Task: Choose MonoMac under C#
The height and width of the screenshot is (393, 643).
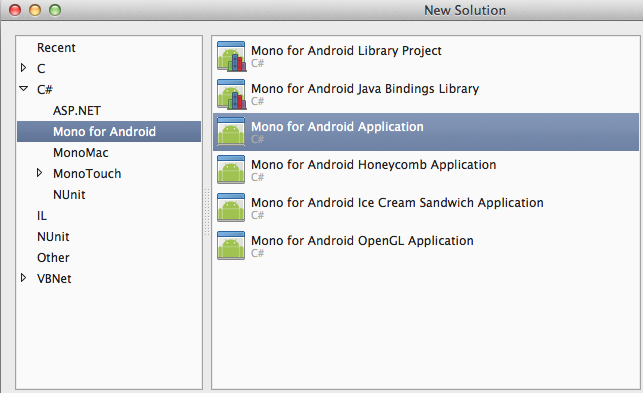Action: (81, 153)
